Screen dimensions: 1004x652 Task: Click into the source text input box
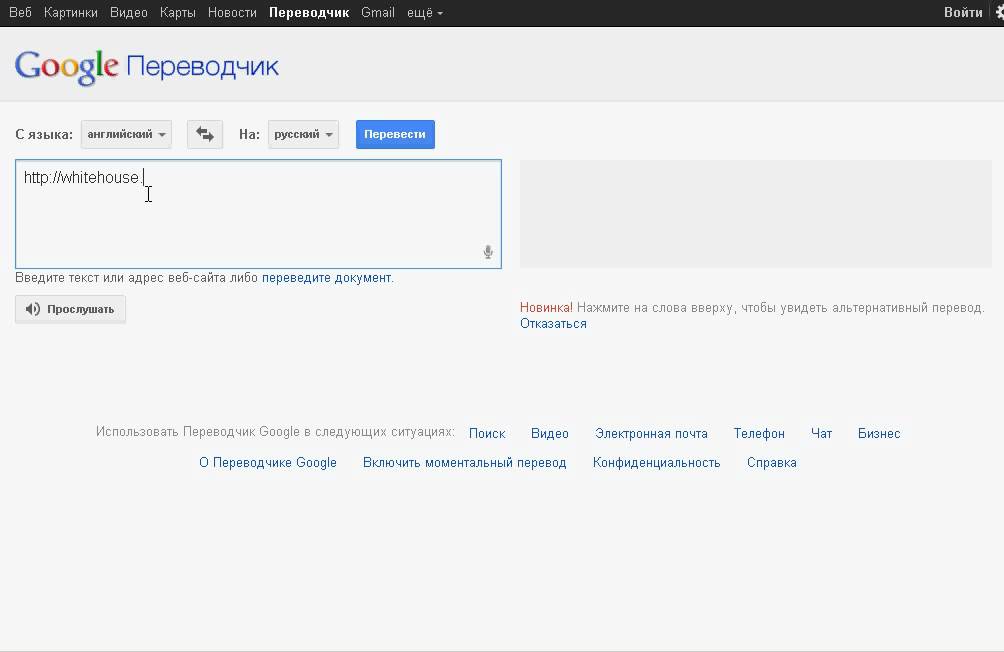(258, 214)
